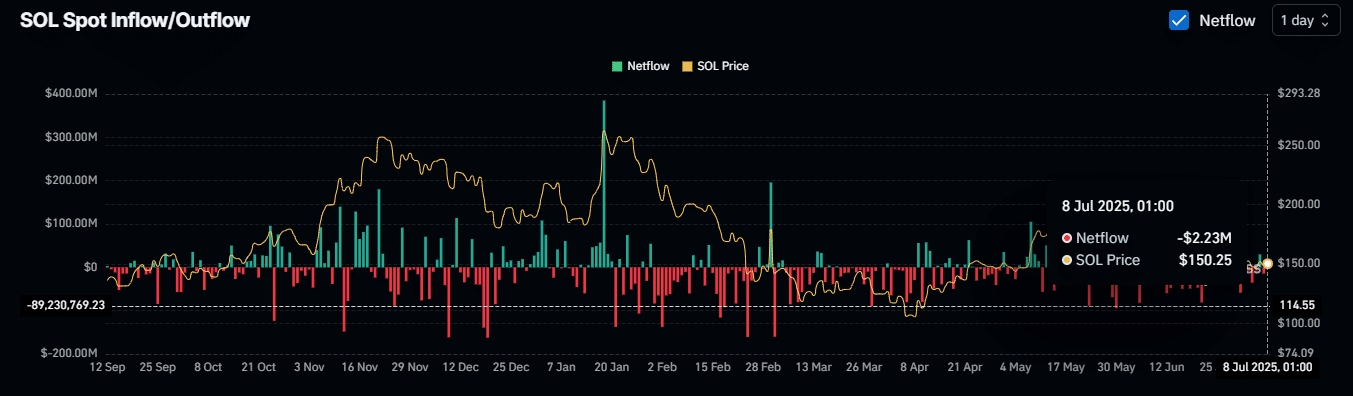Image resolution: width=1353 pixels, height=396 pixels.
Task: Click the 25 Sep date label
Action: [x=157, y=368]
